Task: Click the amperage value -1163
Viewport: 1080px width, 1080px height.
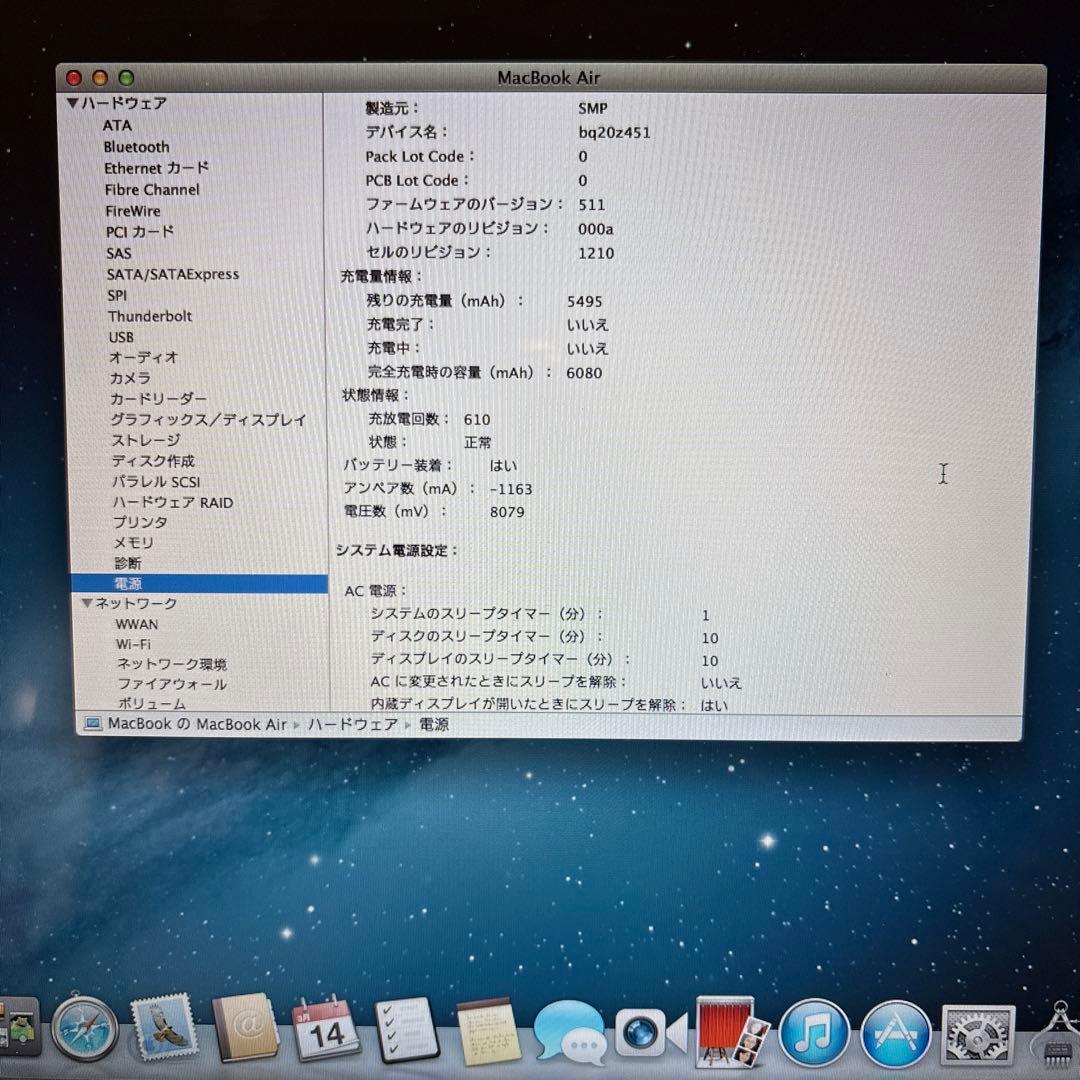Action: (511, 489)
